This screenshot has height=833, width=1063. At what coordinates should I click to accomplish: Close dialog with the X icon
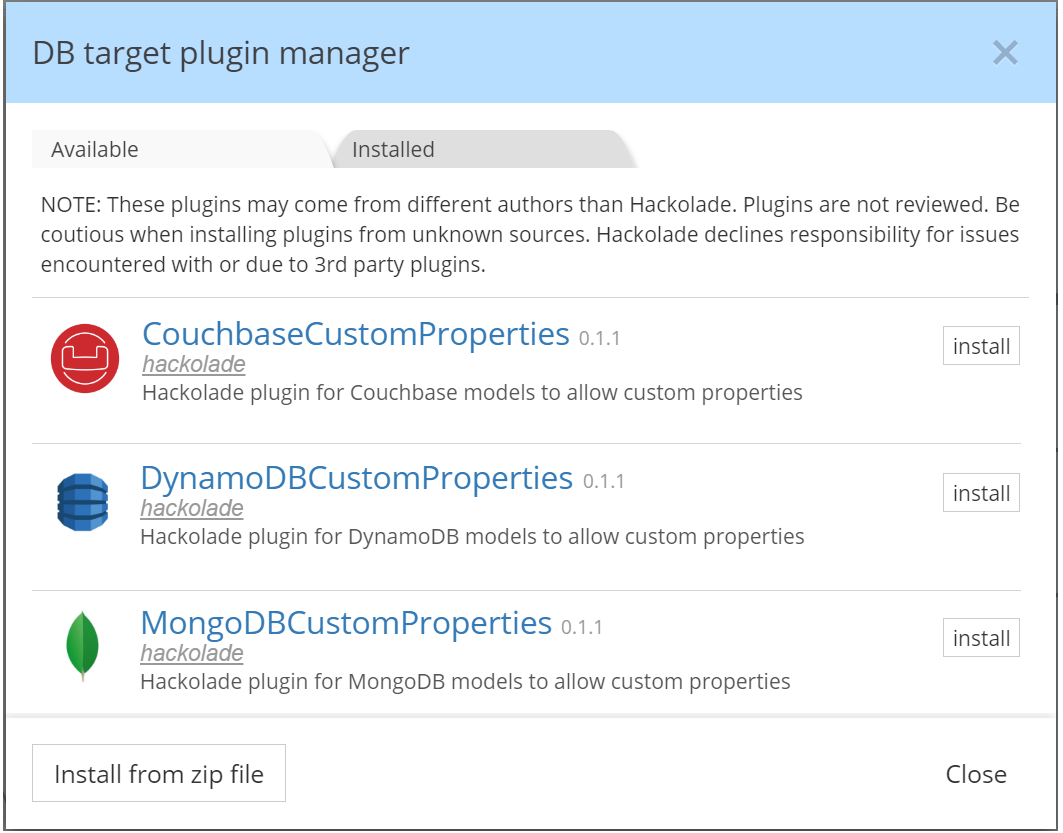click(1005, 53)
